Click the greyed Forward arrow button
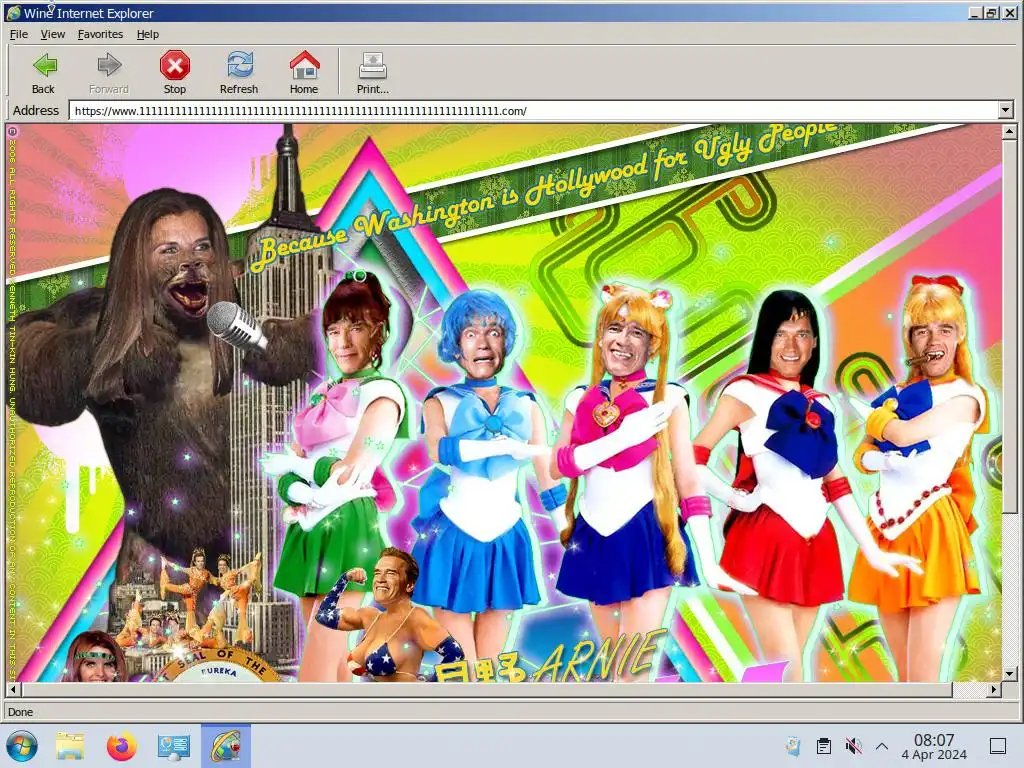The height and width of the screenshot is (768, 1024). pyautogui.click(x=108, y=72)
